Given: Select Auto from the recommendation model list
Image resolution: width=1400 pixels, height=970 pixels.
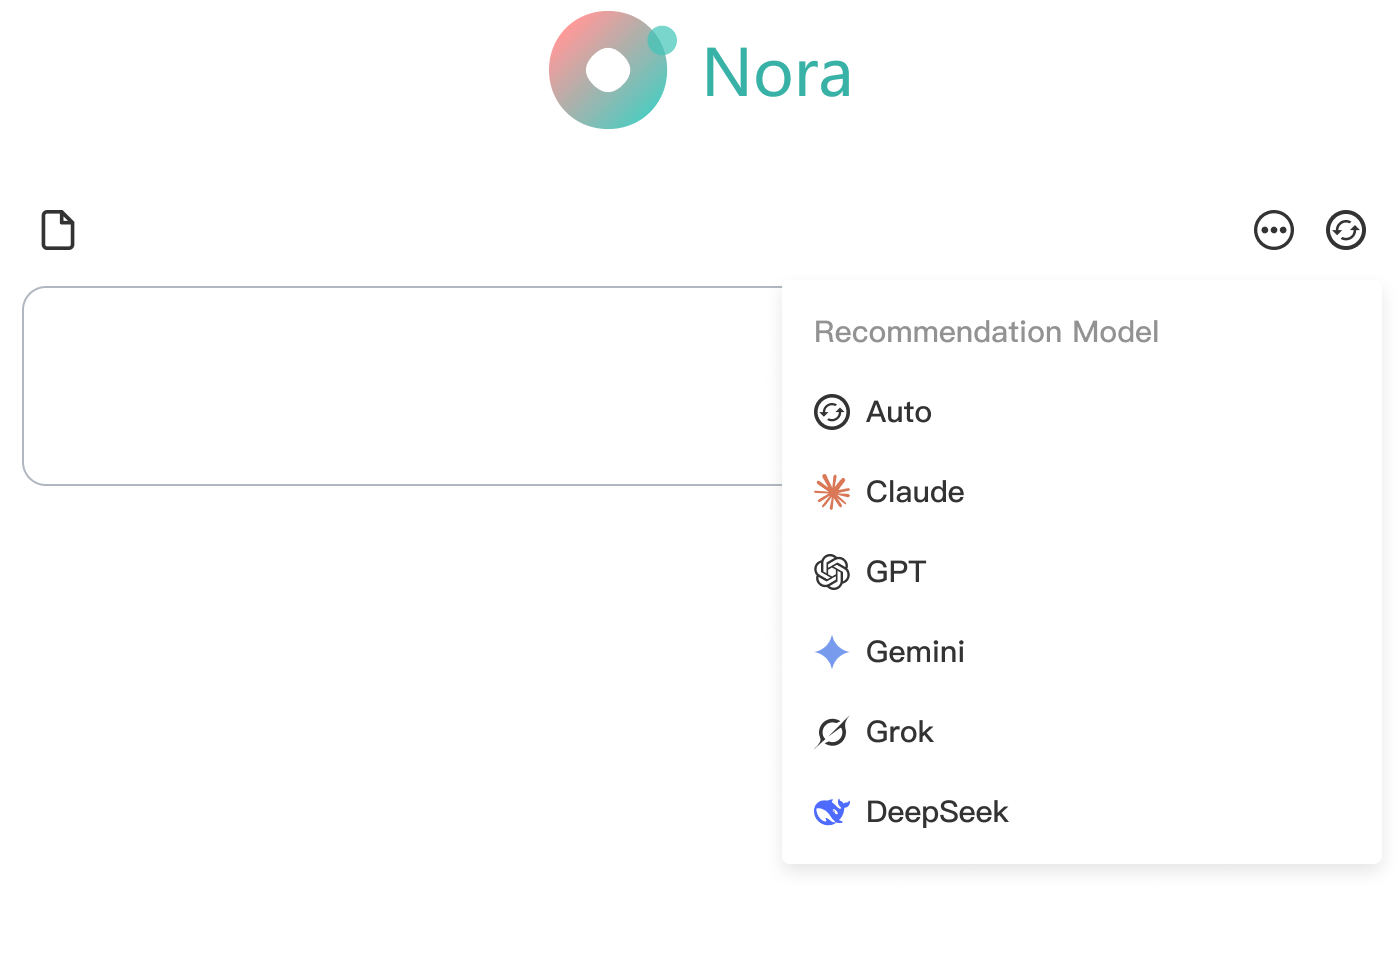Looking at the screenshot, I should click(x=898, y=412).
